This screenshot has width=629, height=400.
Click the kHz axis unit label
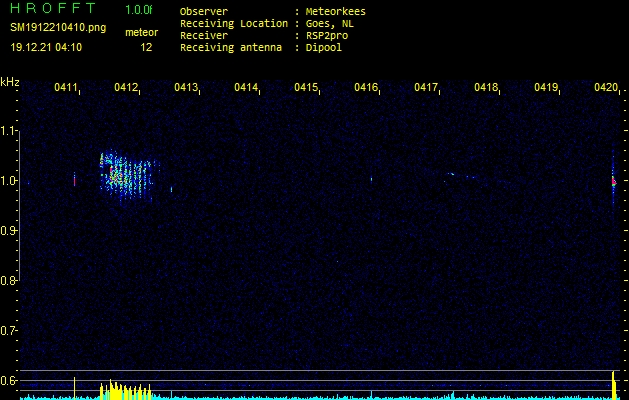pos(10,82)
